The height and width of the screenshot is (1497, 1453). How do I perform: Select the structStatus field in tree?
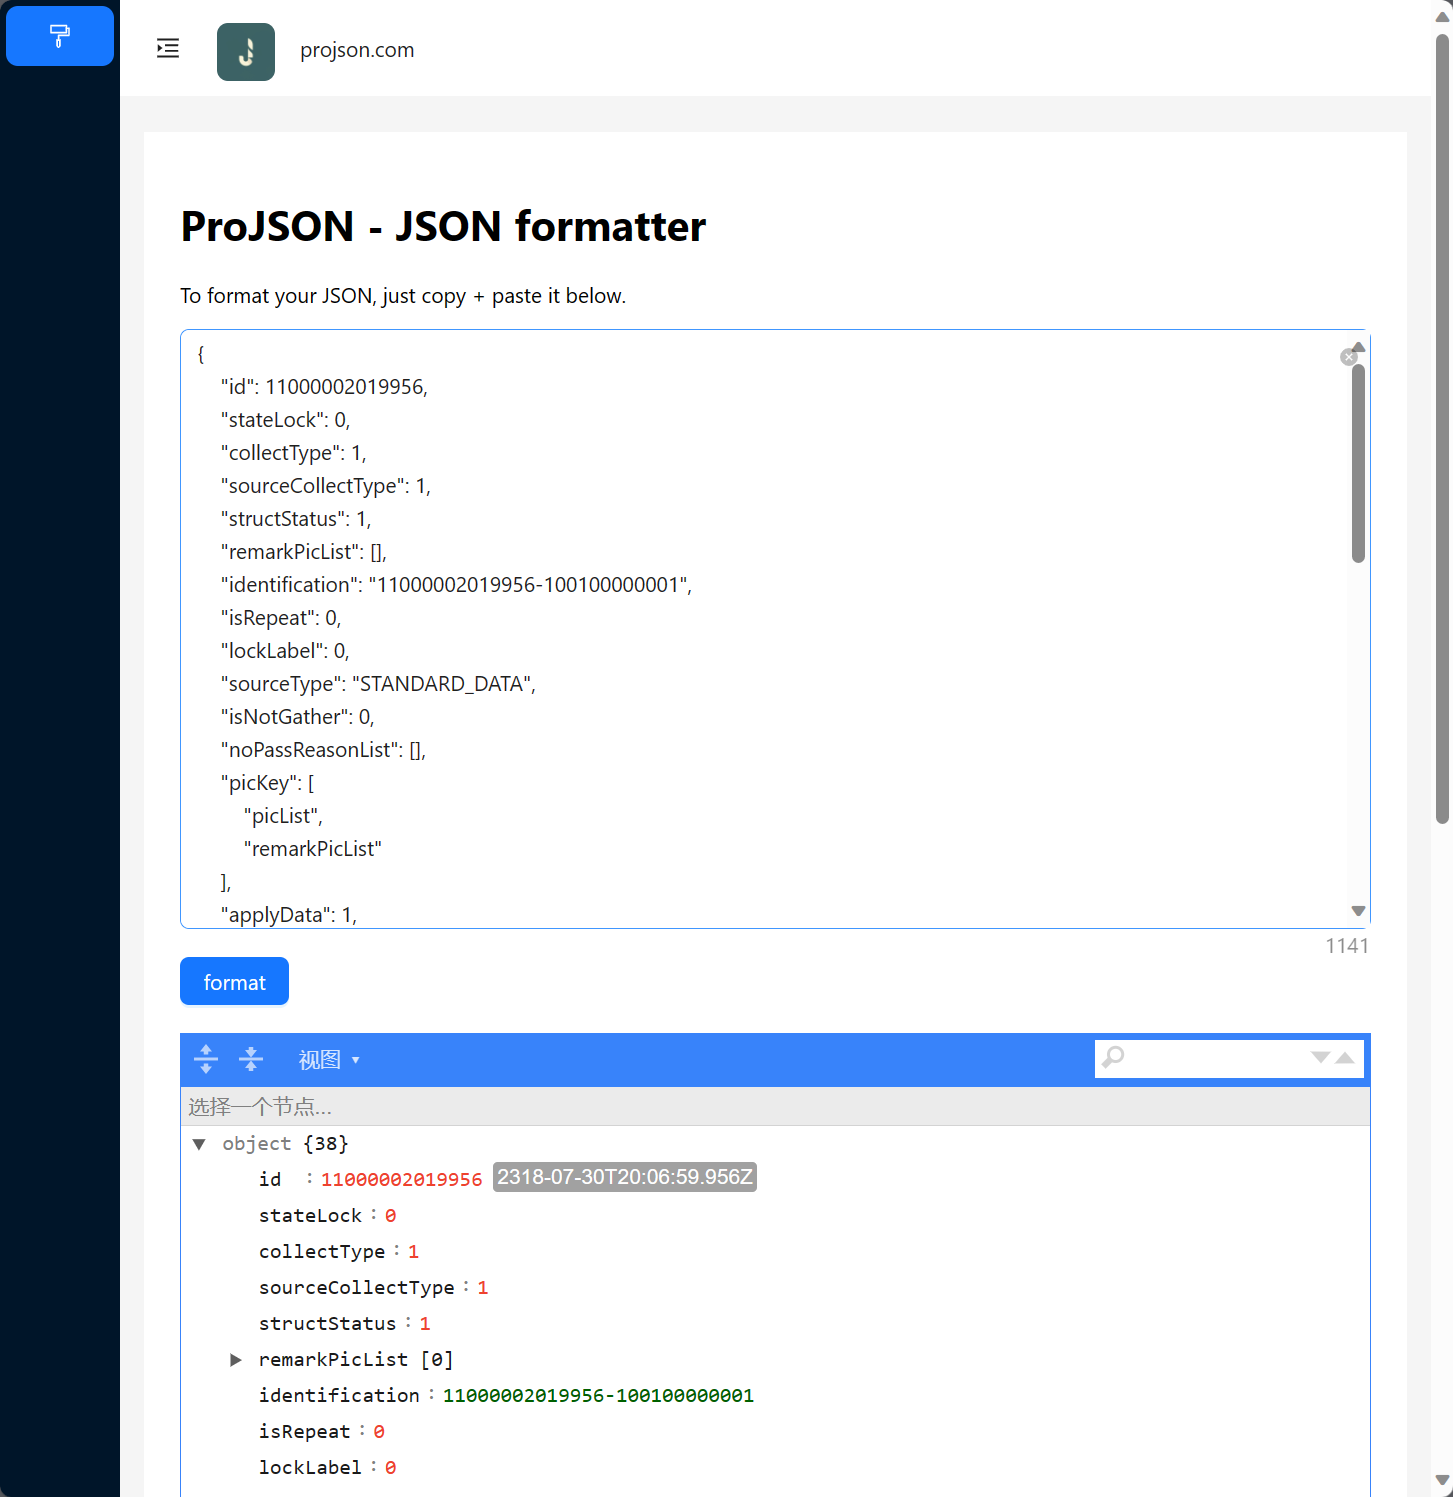pos(328,1324)
